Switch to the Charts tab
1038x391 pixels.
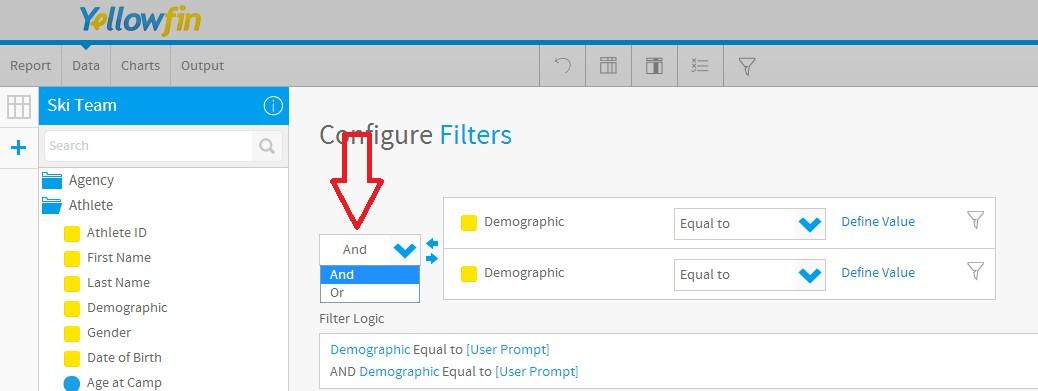(x=140, y=65)
